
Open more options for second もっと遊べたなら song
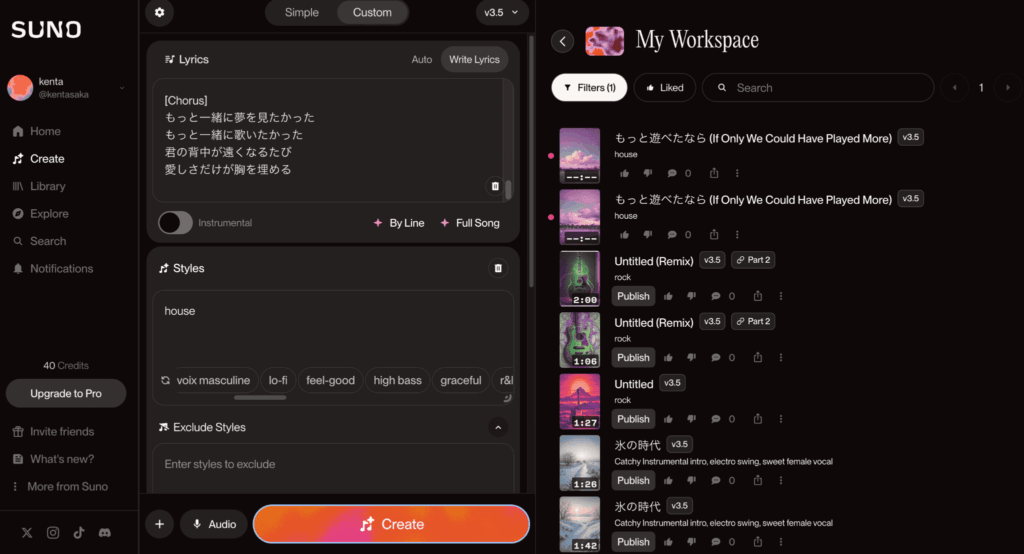tap(737, 235)
